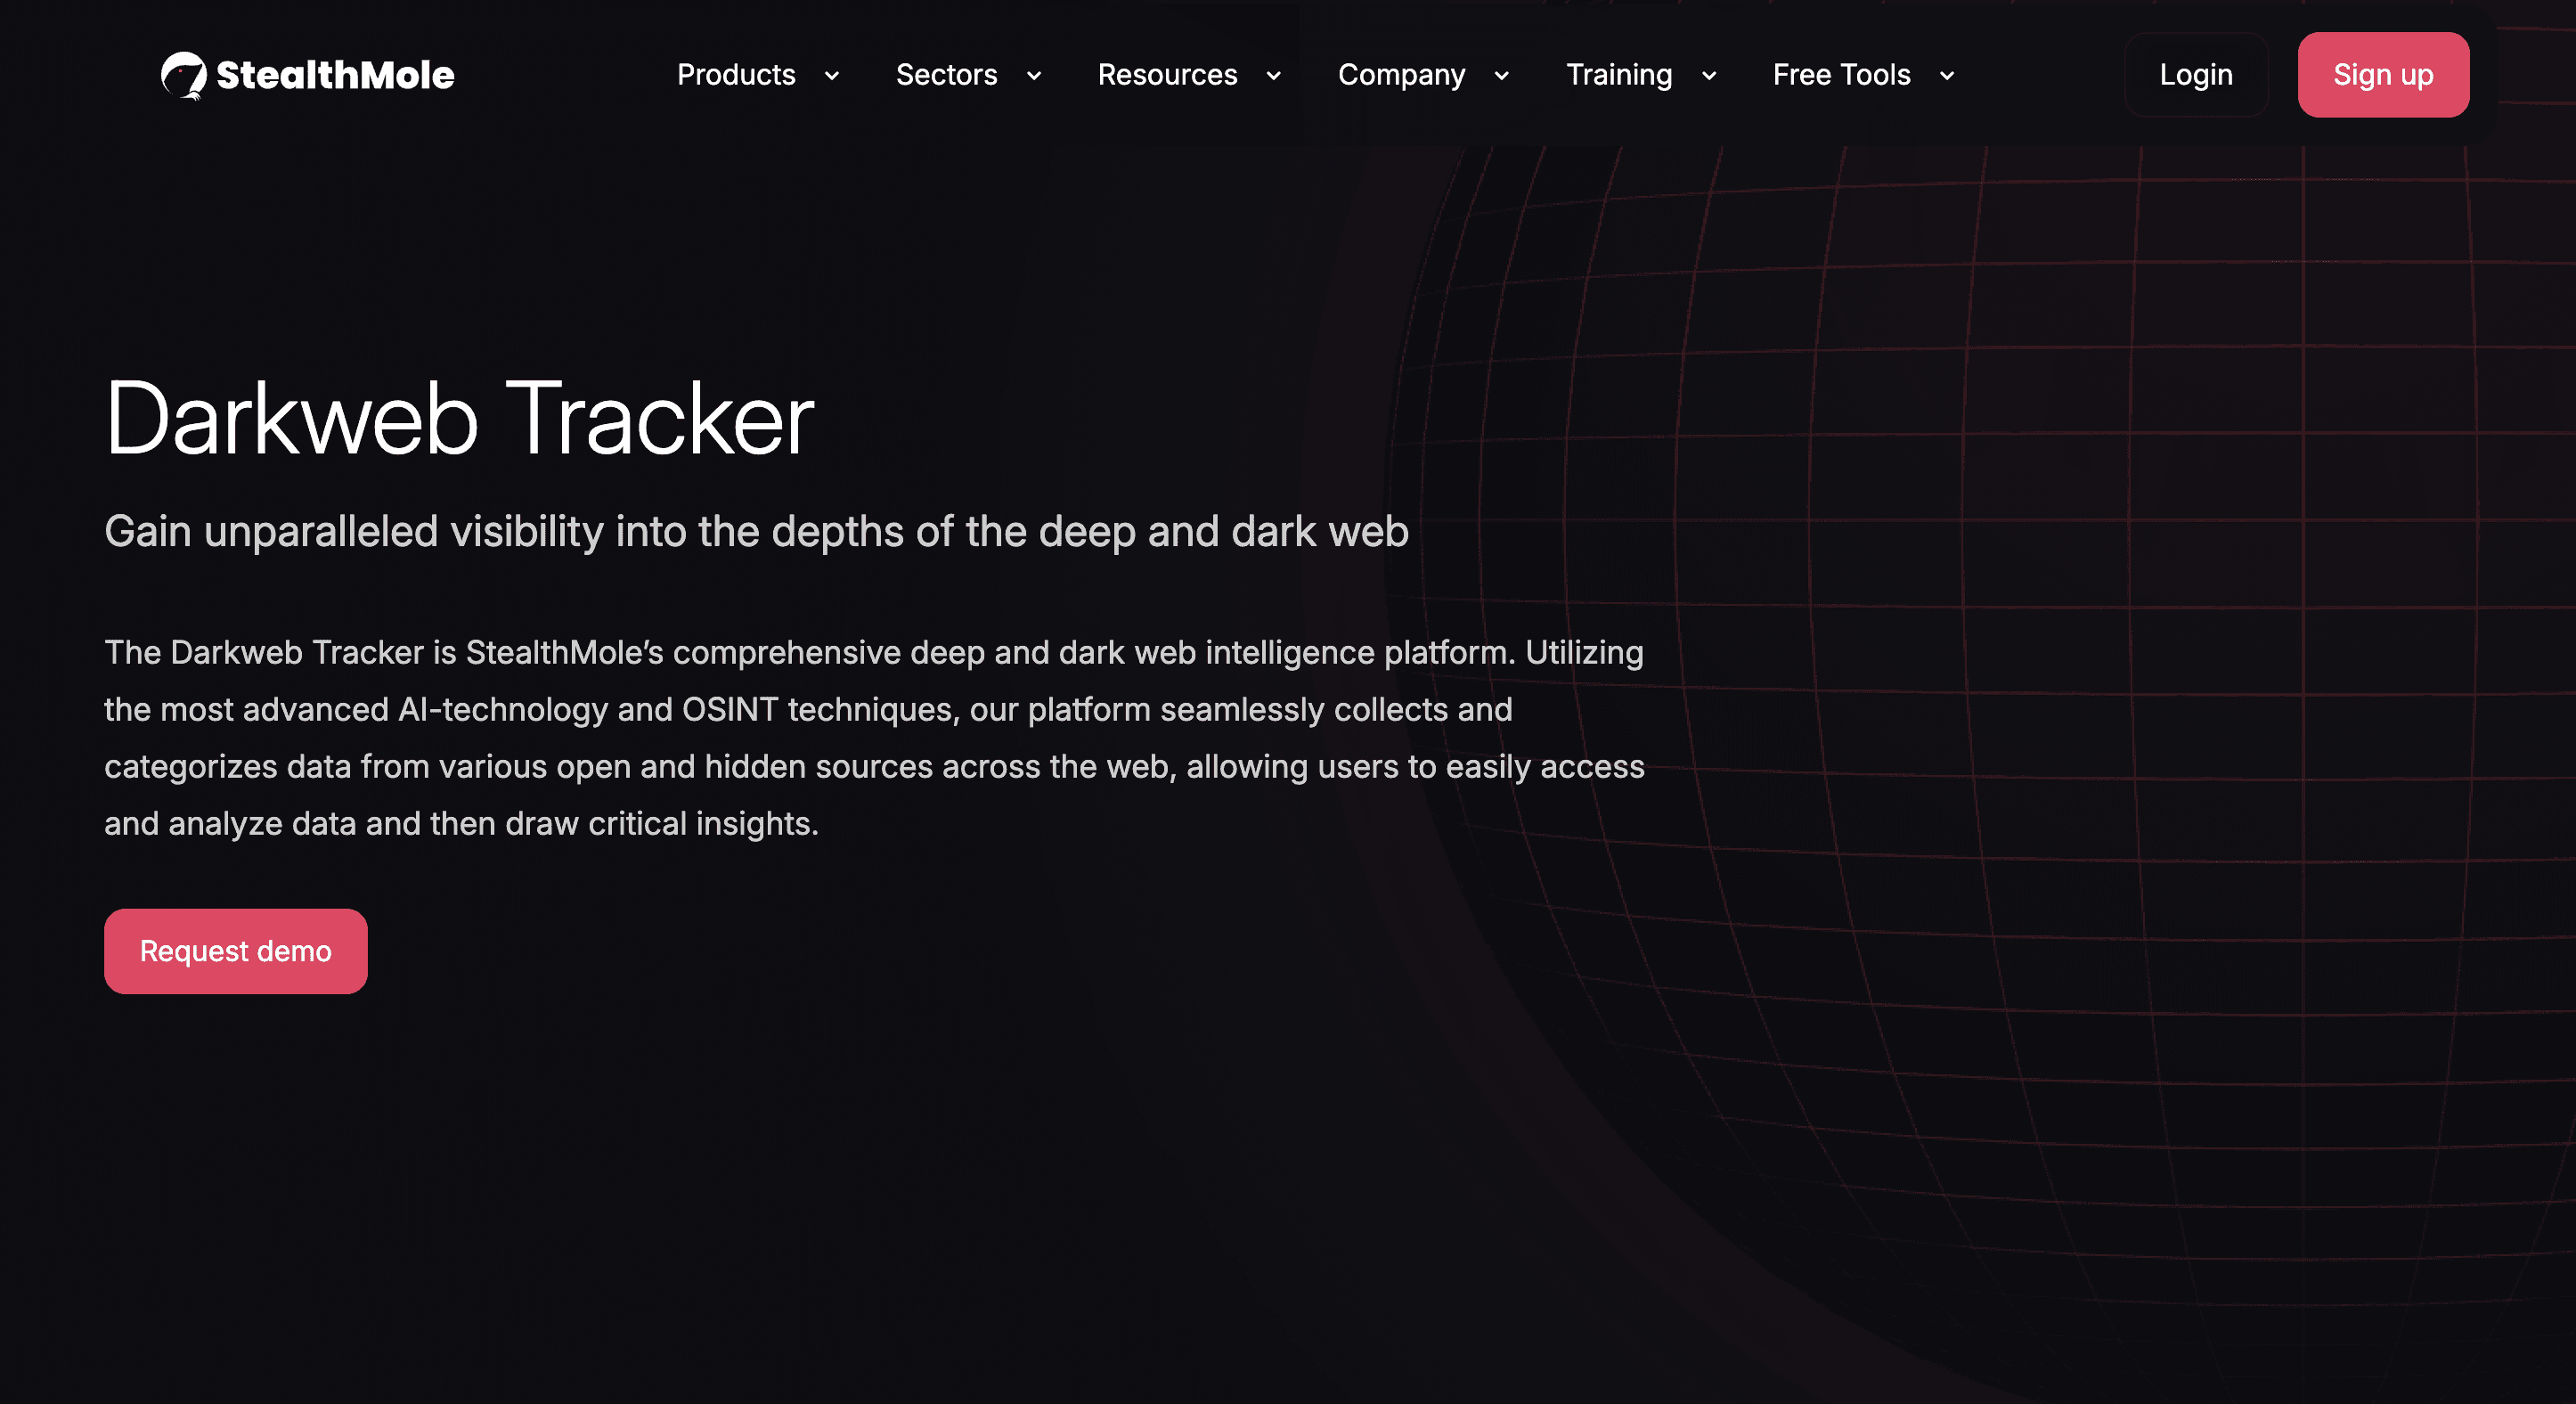Screen dimensions: 2576x1404
Task: Select the Darkweb Tracker heading
Action: tap(460, 419)
